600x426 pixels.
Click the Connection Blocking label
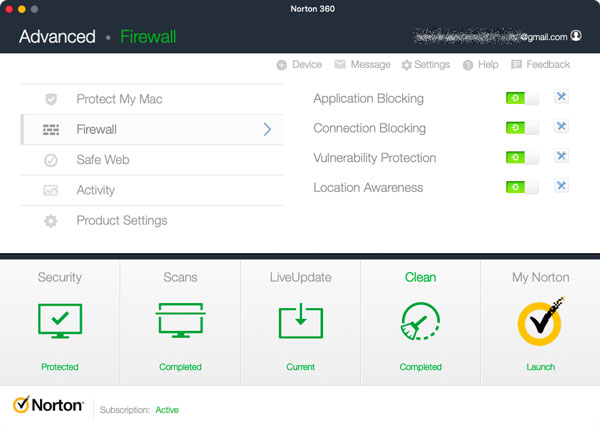pos(370,128)
